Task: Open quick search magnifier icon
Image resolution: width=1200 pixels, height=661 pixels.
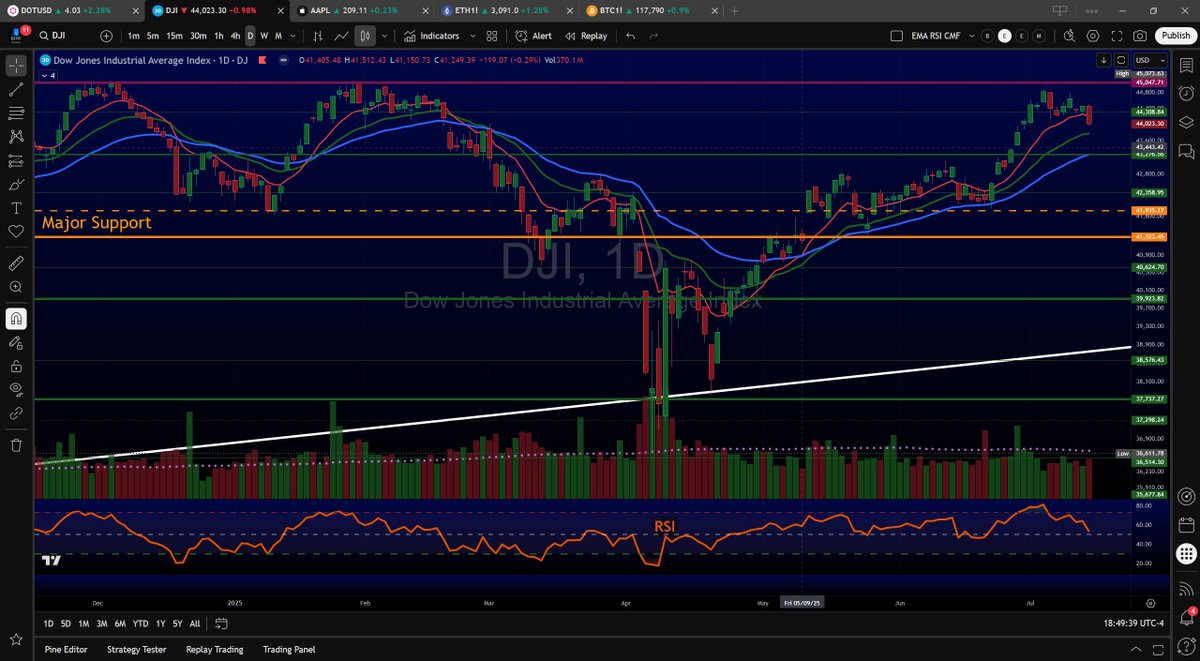Action: point(1069,36)
